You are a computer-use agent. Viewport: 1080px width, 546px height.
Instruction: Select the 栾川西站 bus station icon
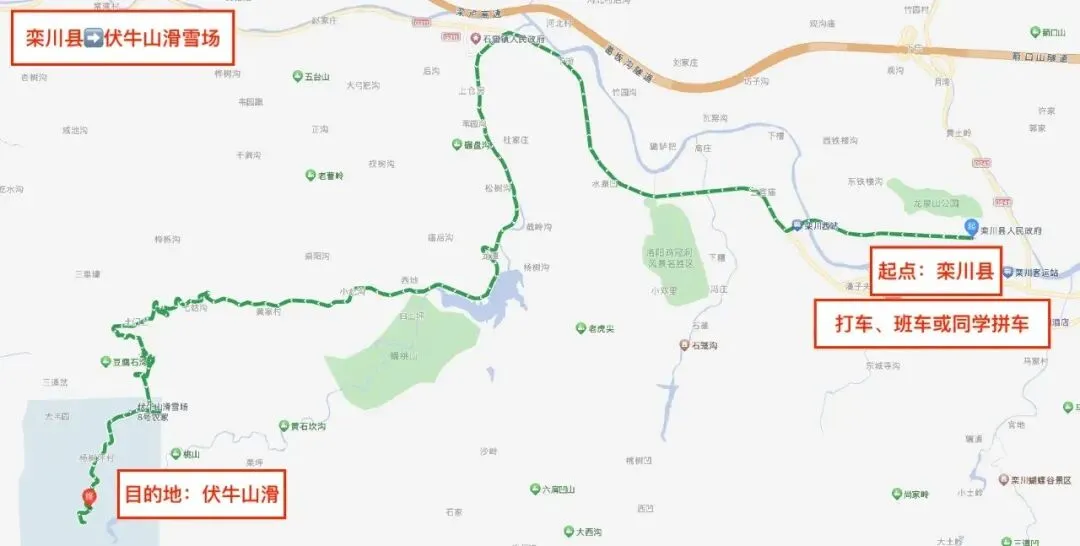click(797, 225)
